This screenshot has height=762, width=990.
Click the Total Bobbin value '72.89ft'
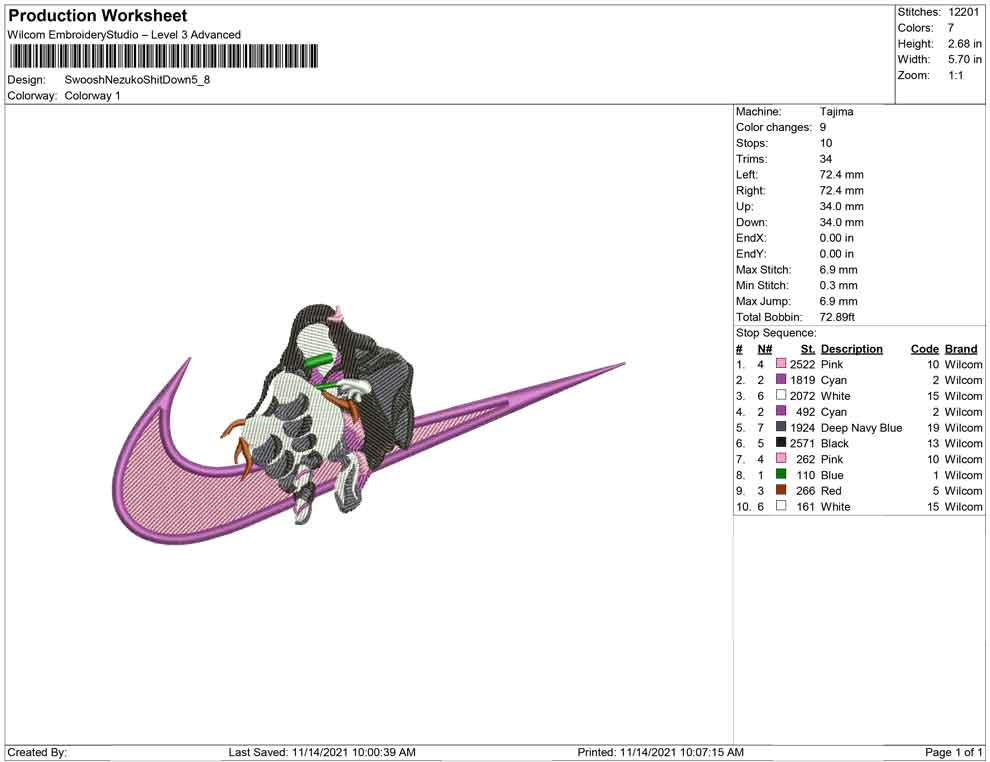(837, 317)
